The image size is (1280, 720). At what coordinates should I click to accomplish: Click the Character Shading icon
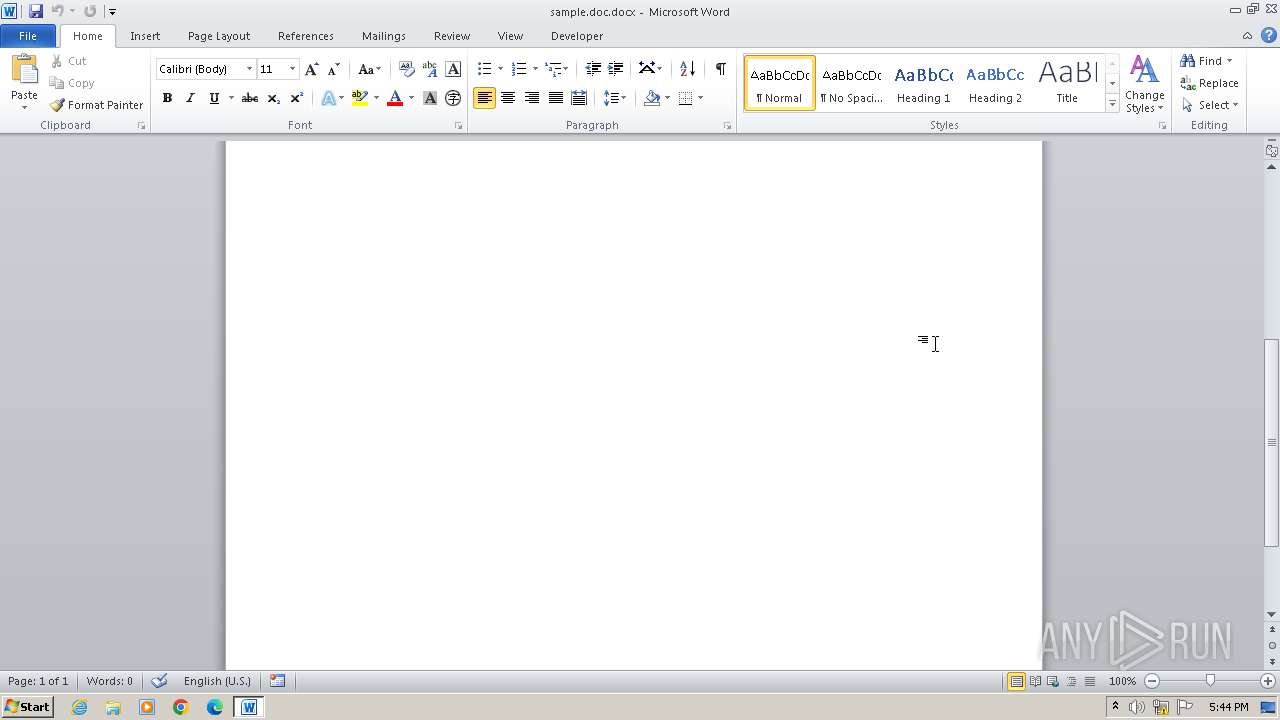(430, 98)
